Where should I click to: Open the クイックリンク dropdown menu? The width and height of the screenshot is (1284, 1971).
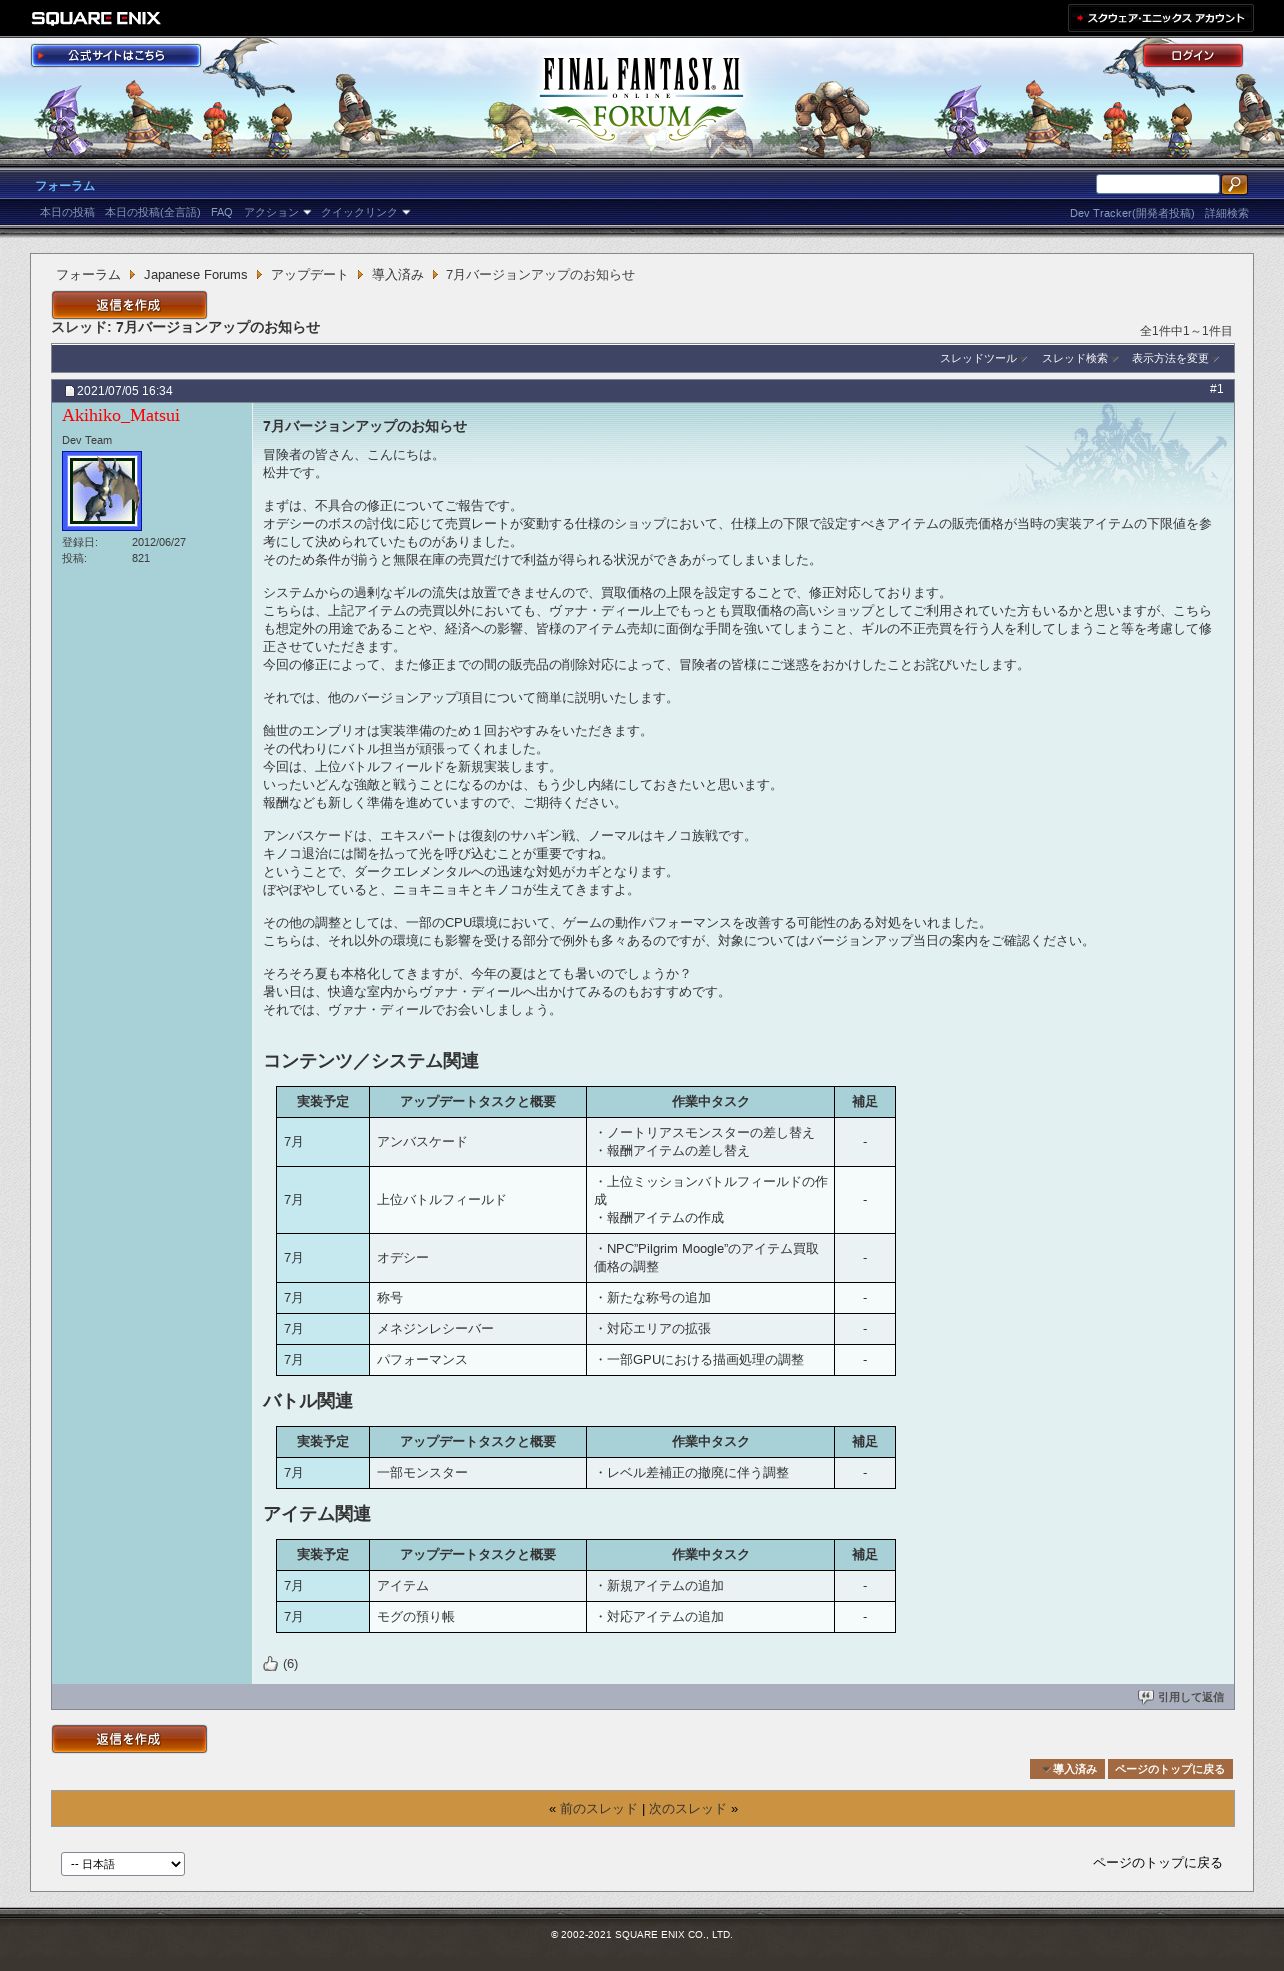point(365,213)
